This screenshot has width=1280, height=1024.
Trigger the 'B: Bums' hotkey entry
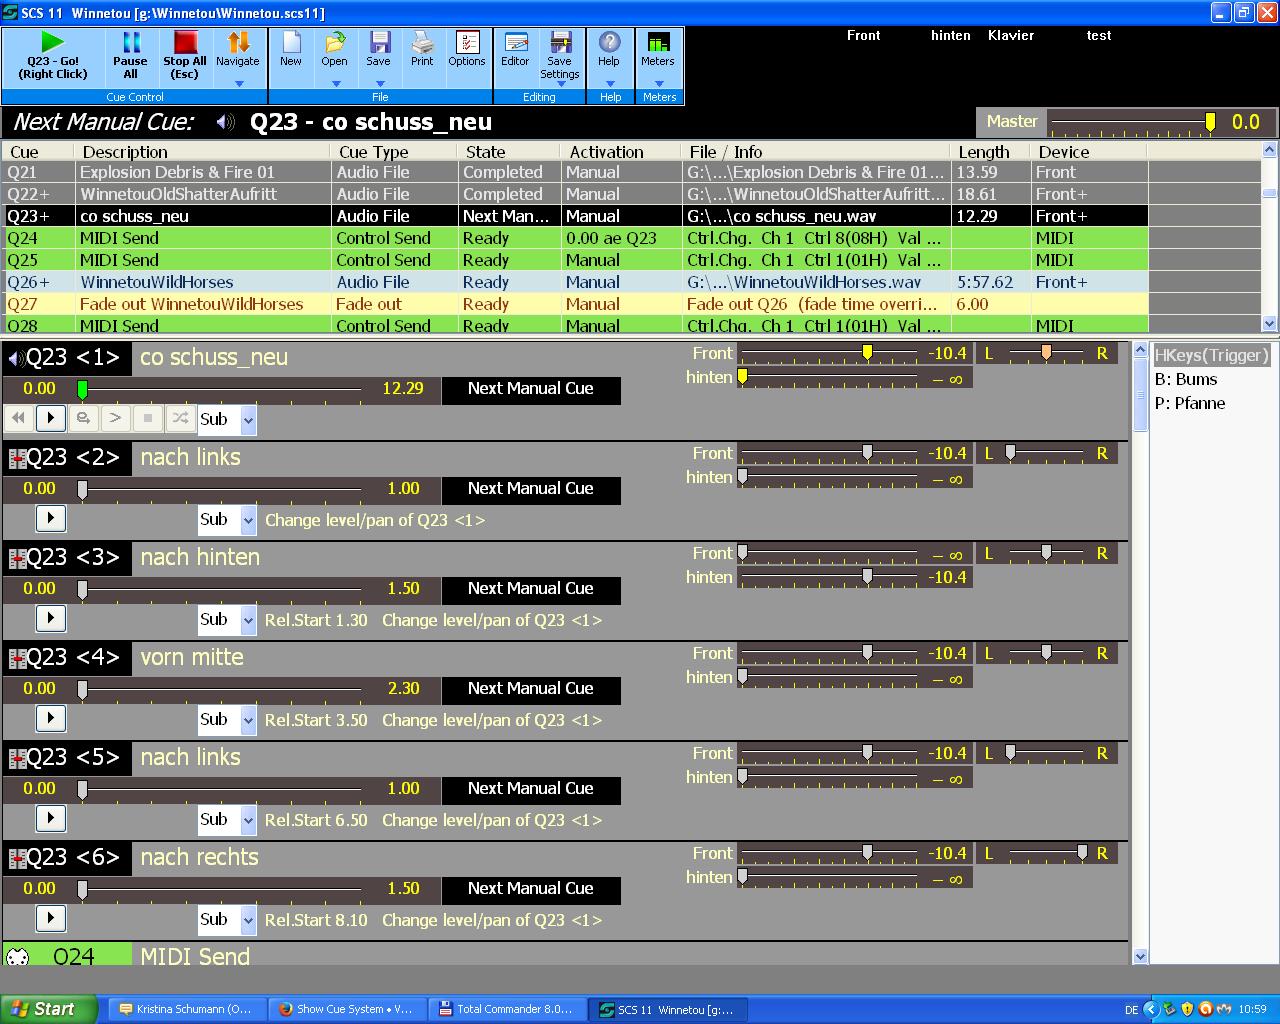(1186, 379)
